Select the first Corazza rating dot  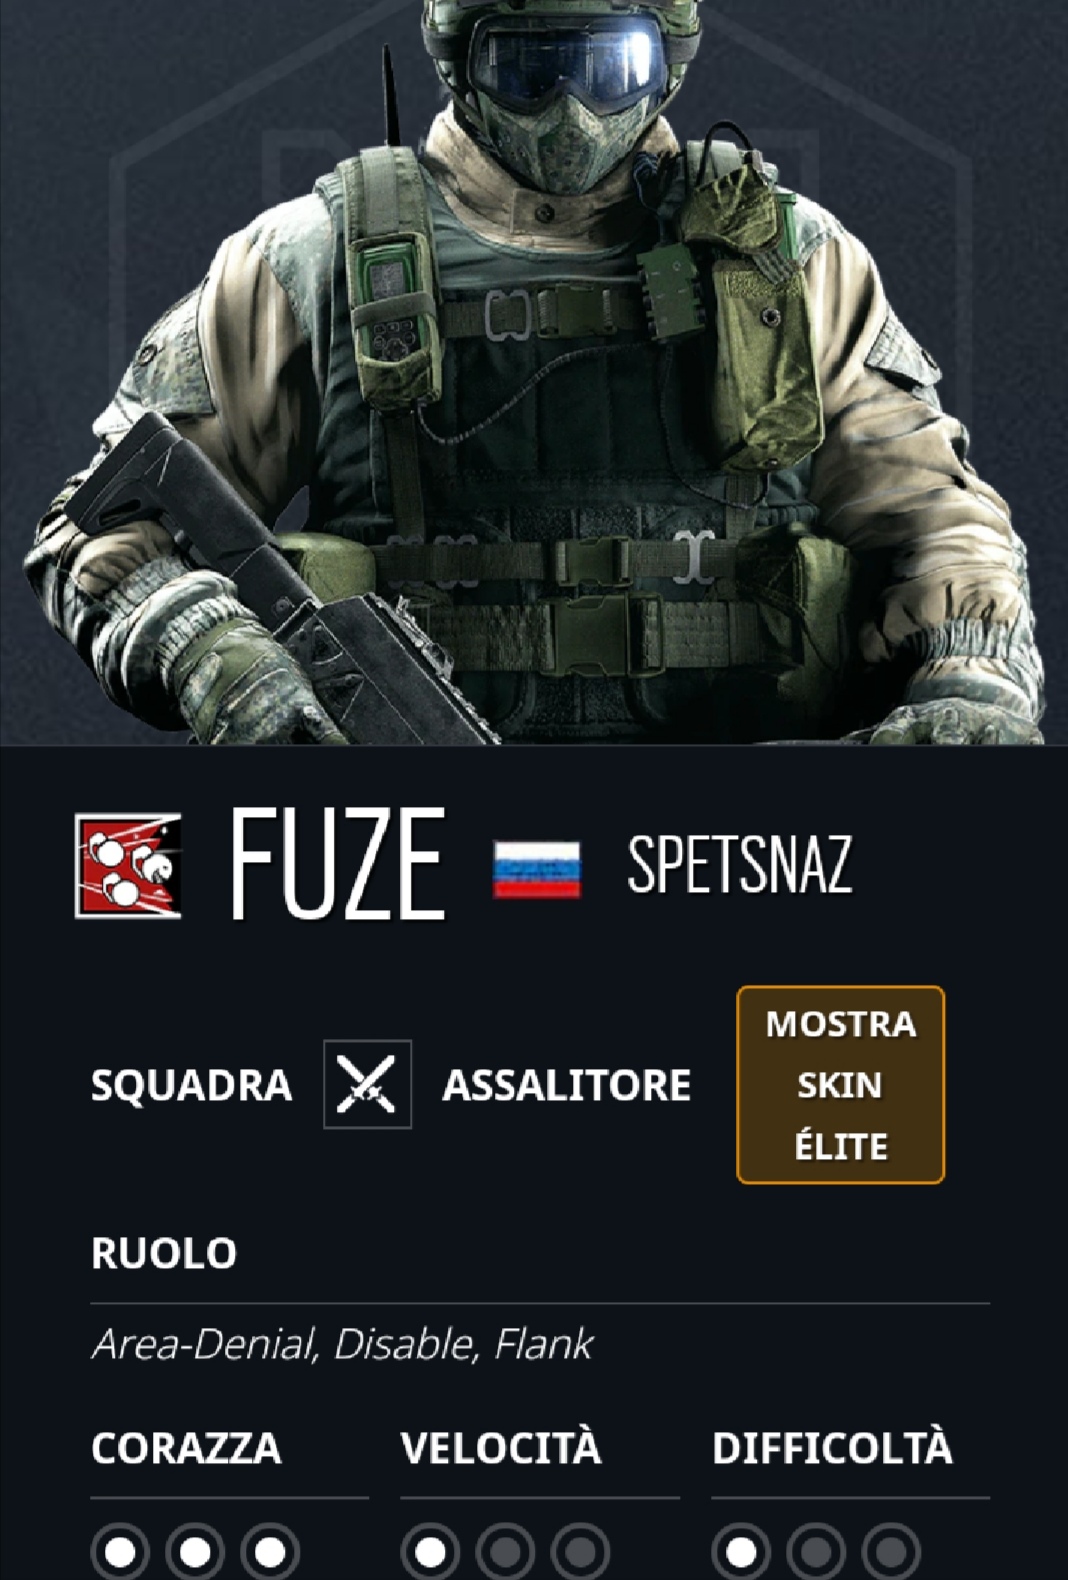(x=120, y=1552)
